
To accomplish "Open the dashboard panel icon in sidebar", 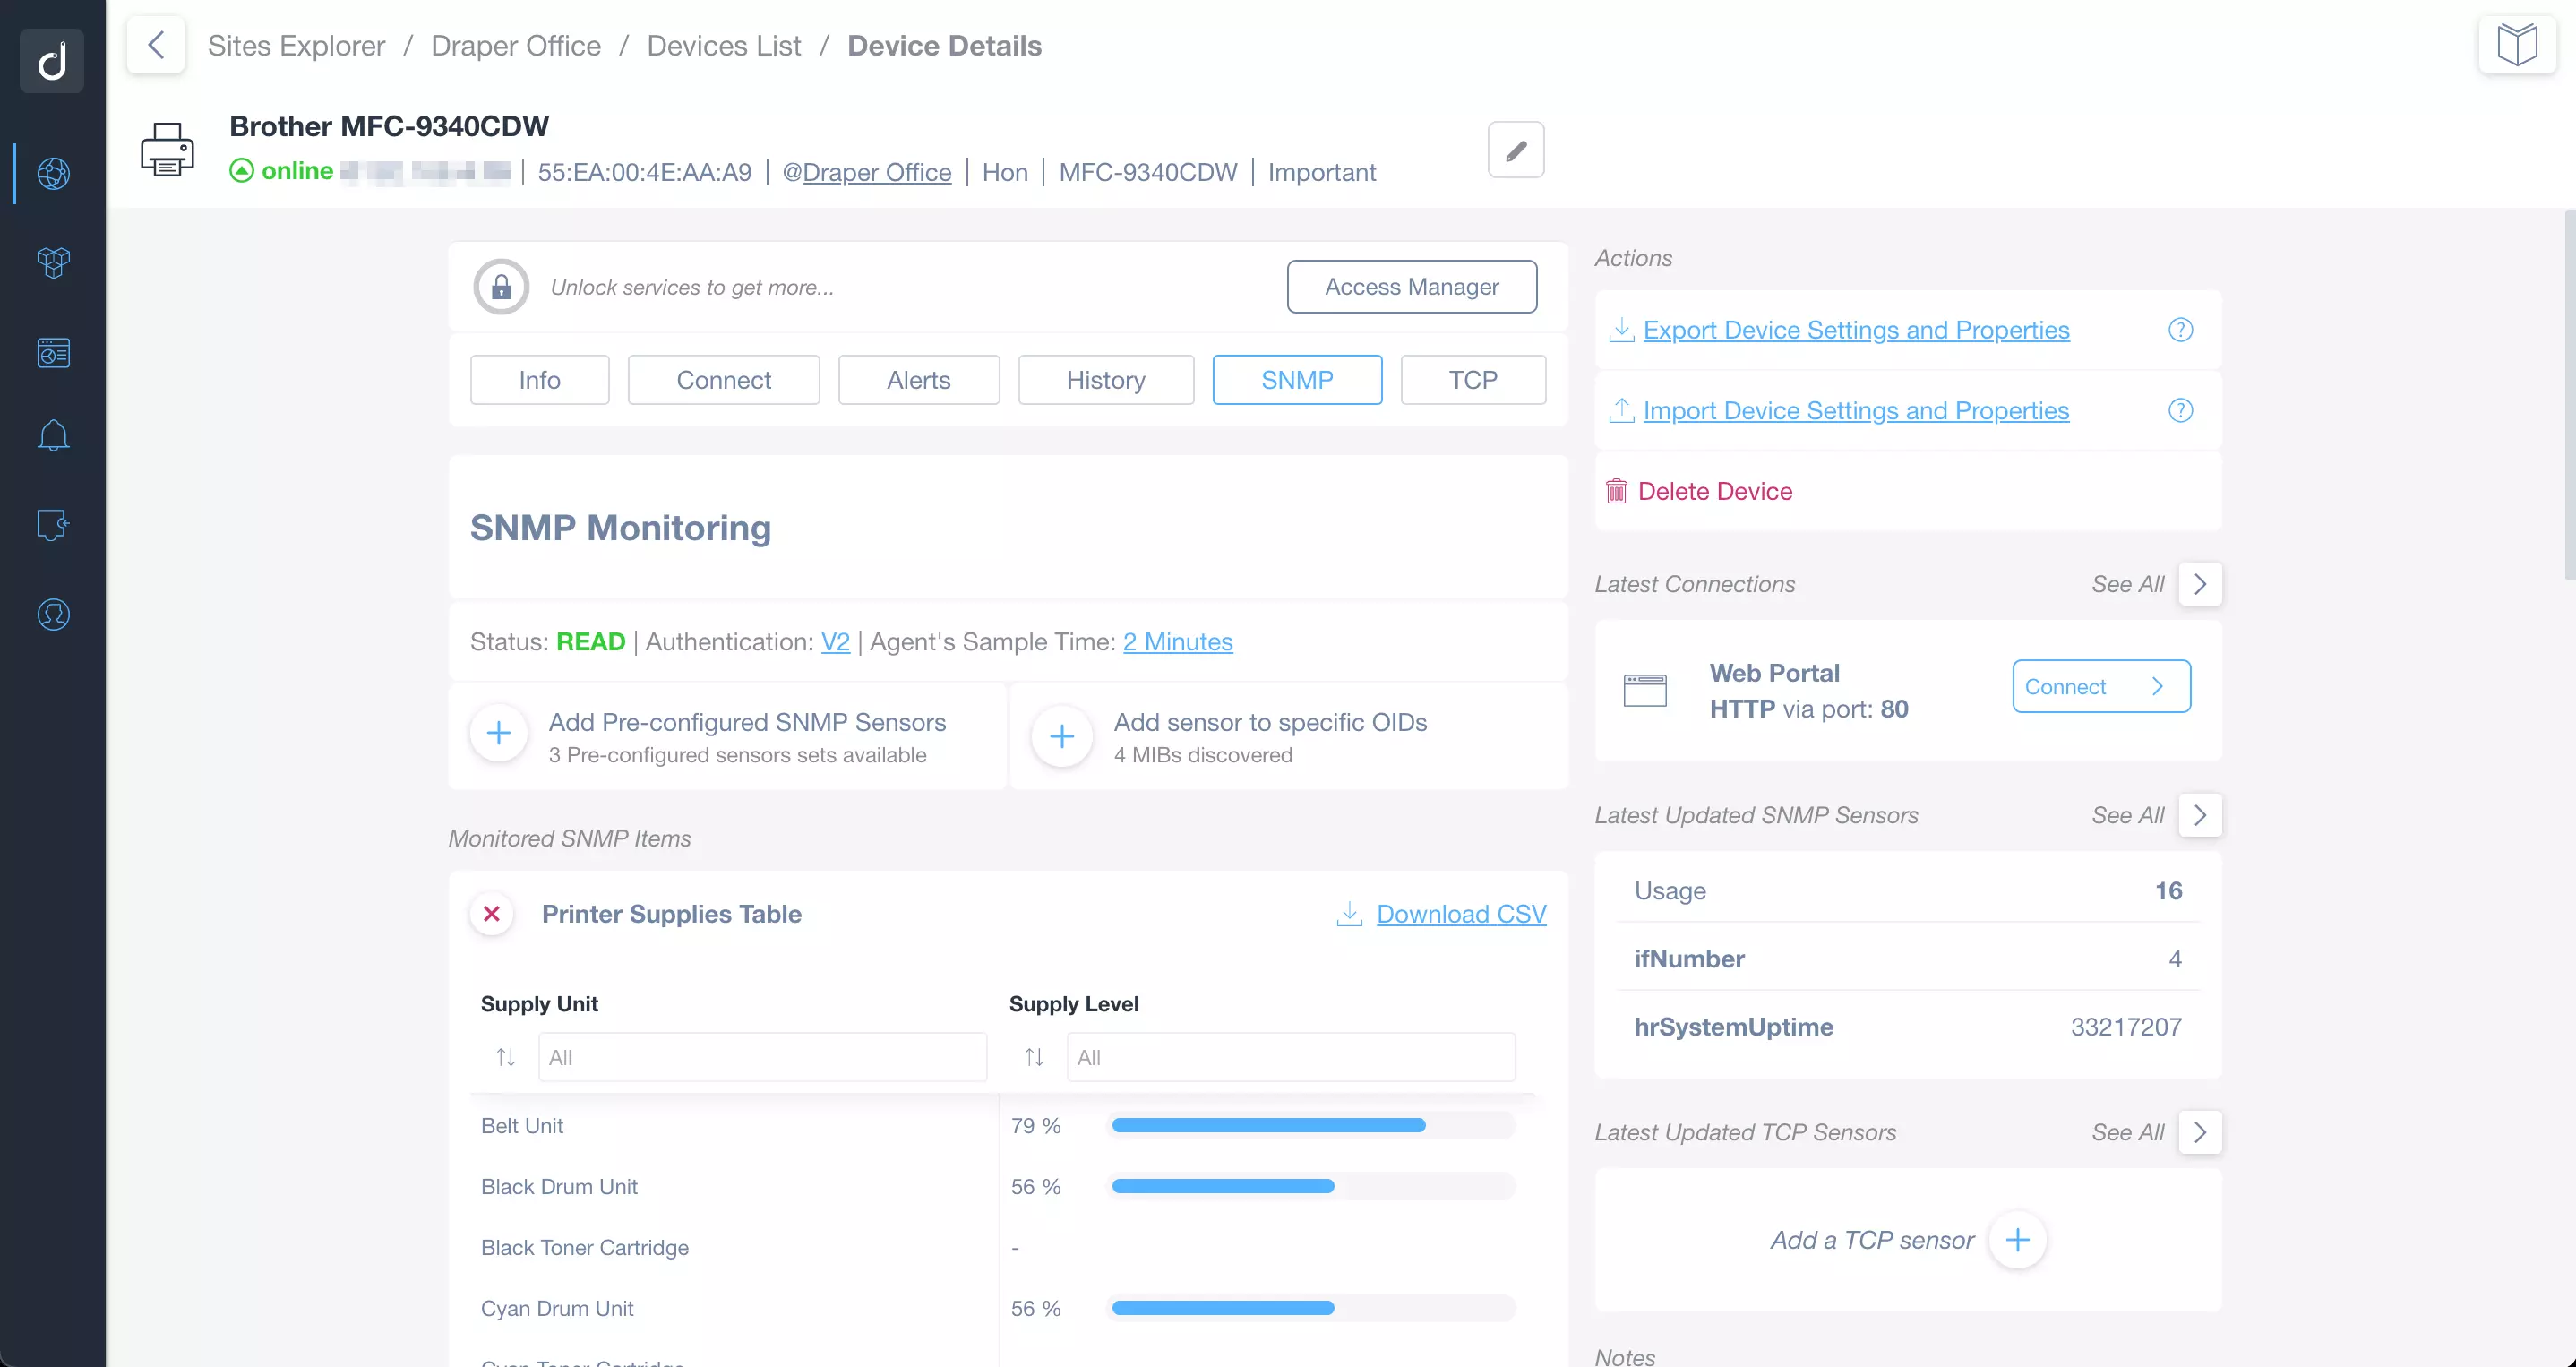I will click(x=53, y=352).
